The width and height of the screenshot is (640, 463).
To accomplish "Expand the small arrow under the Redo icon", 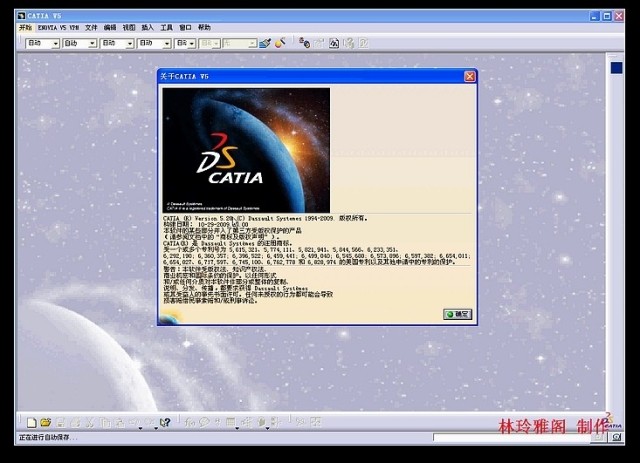I will coord(156,428).
